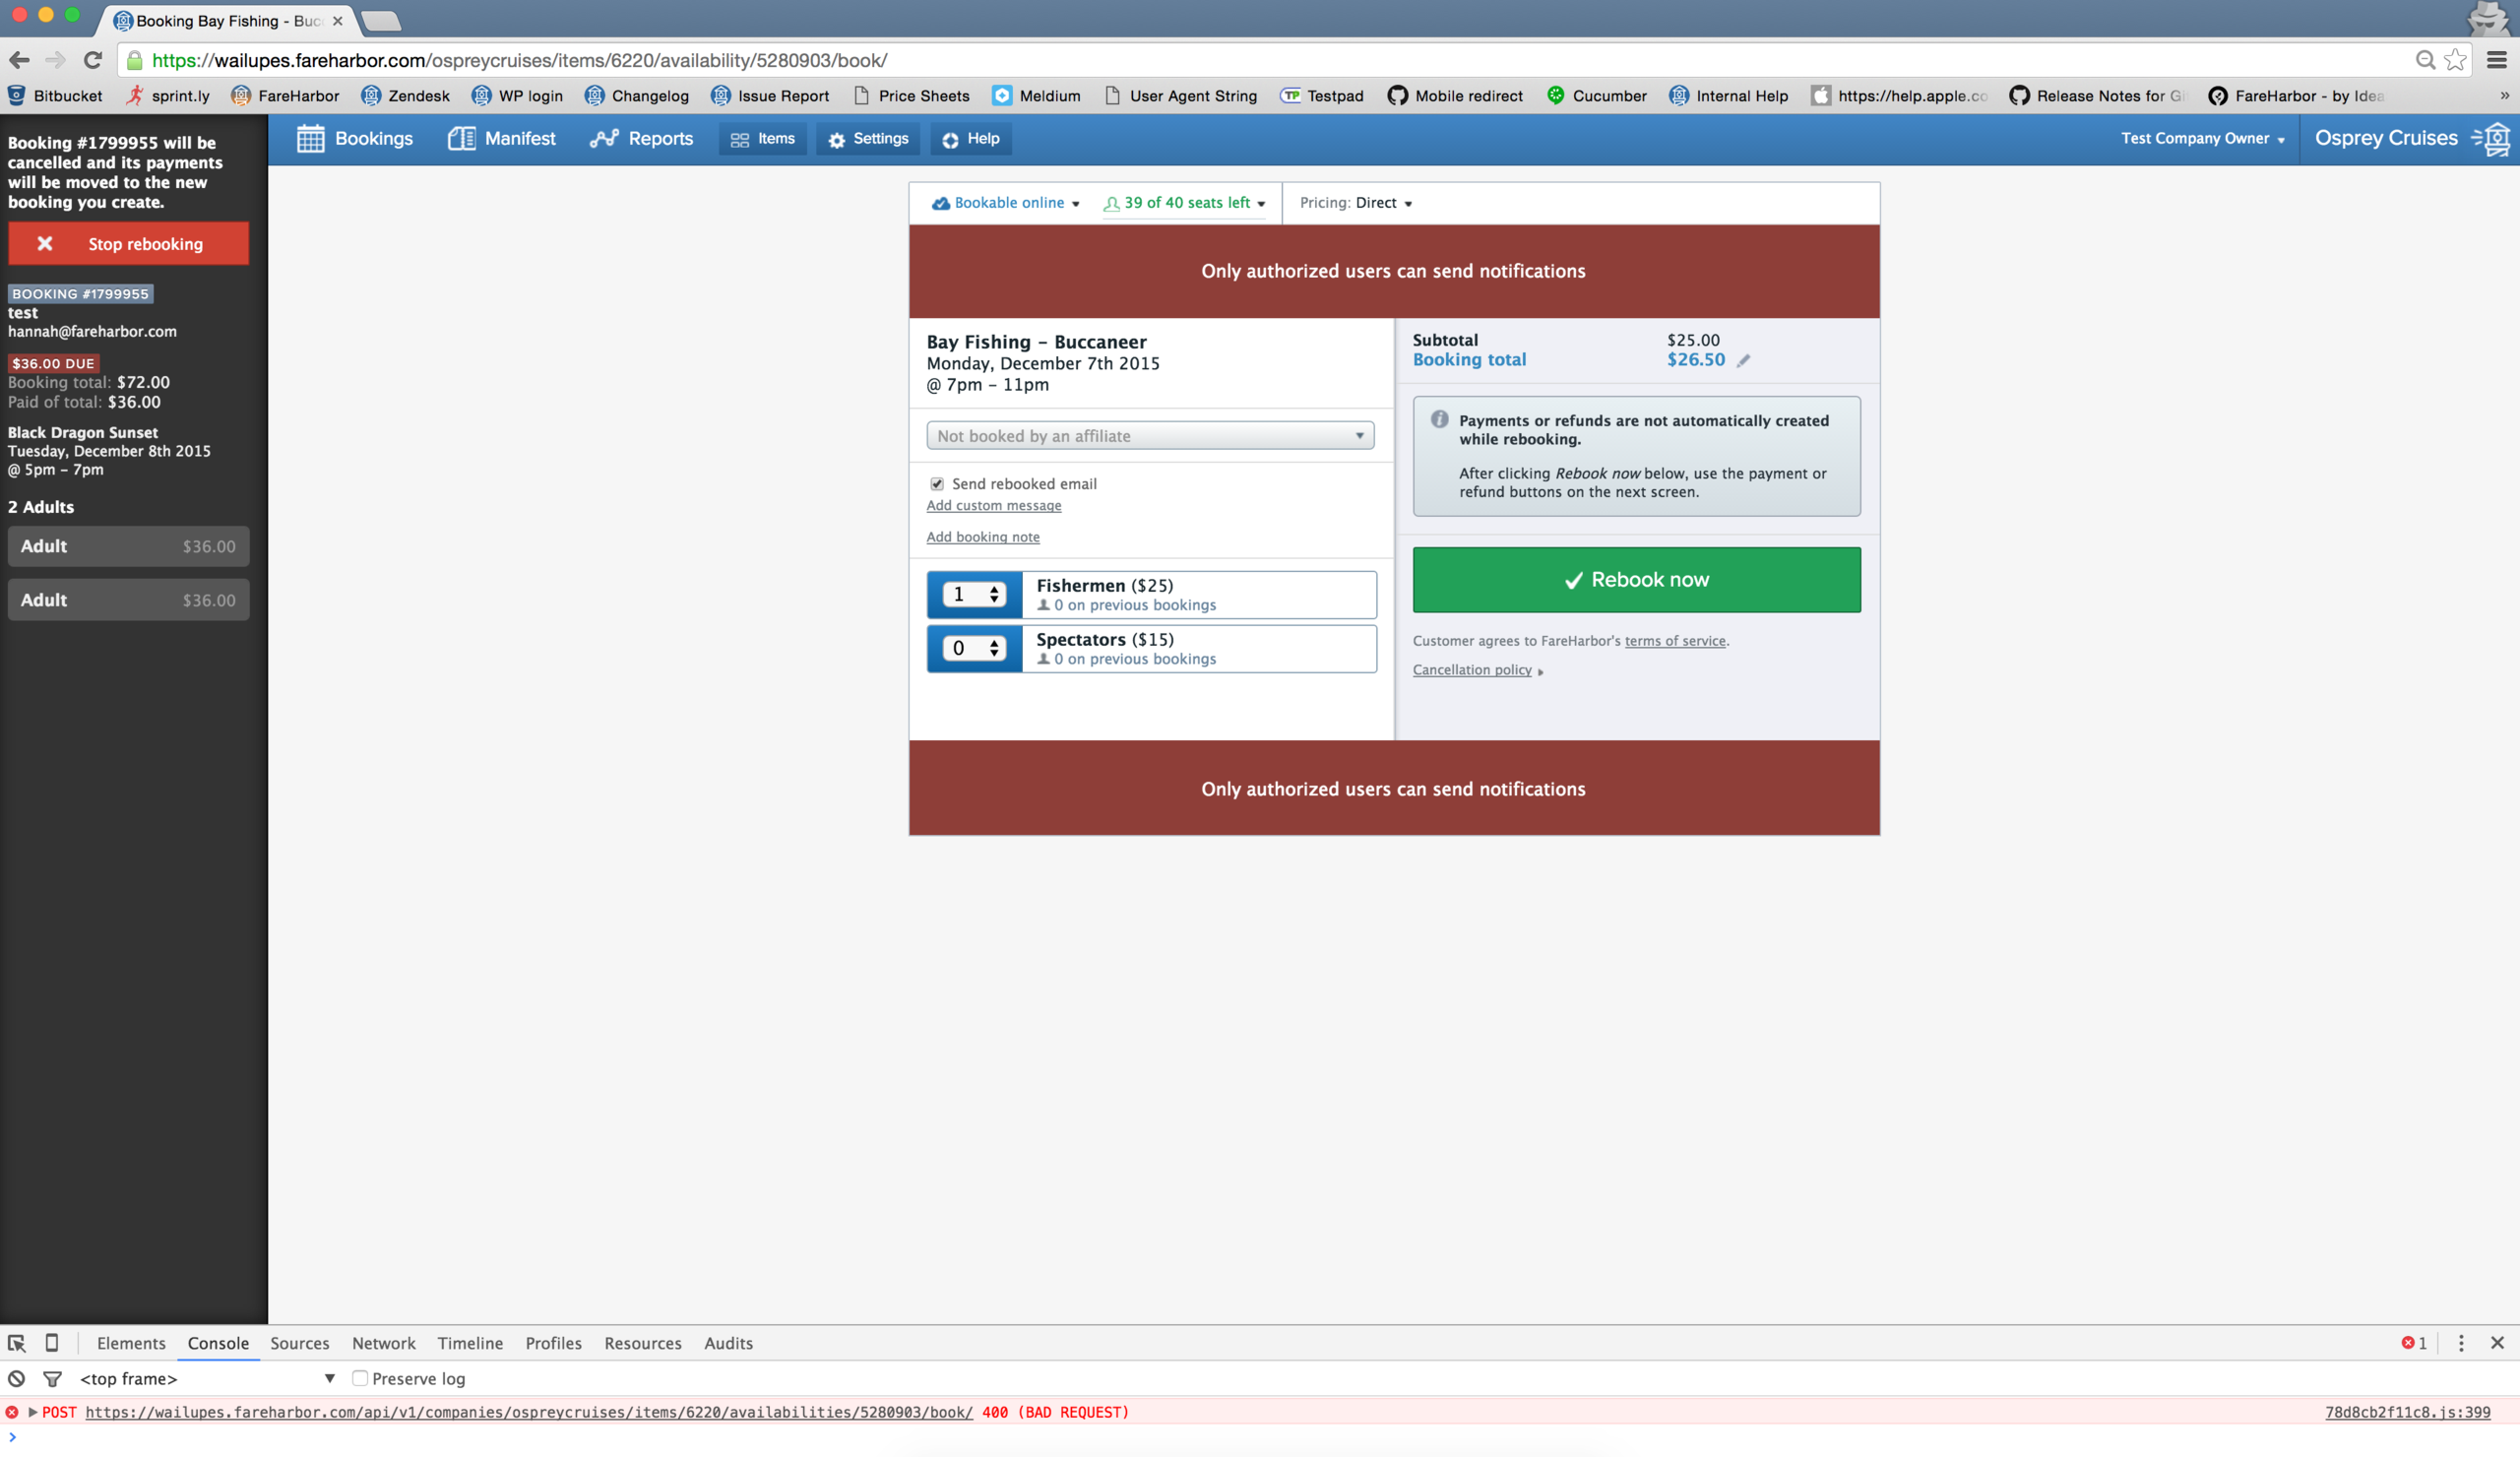Click the Add booking note link

(982, 537)
